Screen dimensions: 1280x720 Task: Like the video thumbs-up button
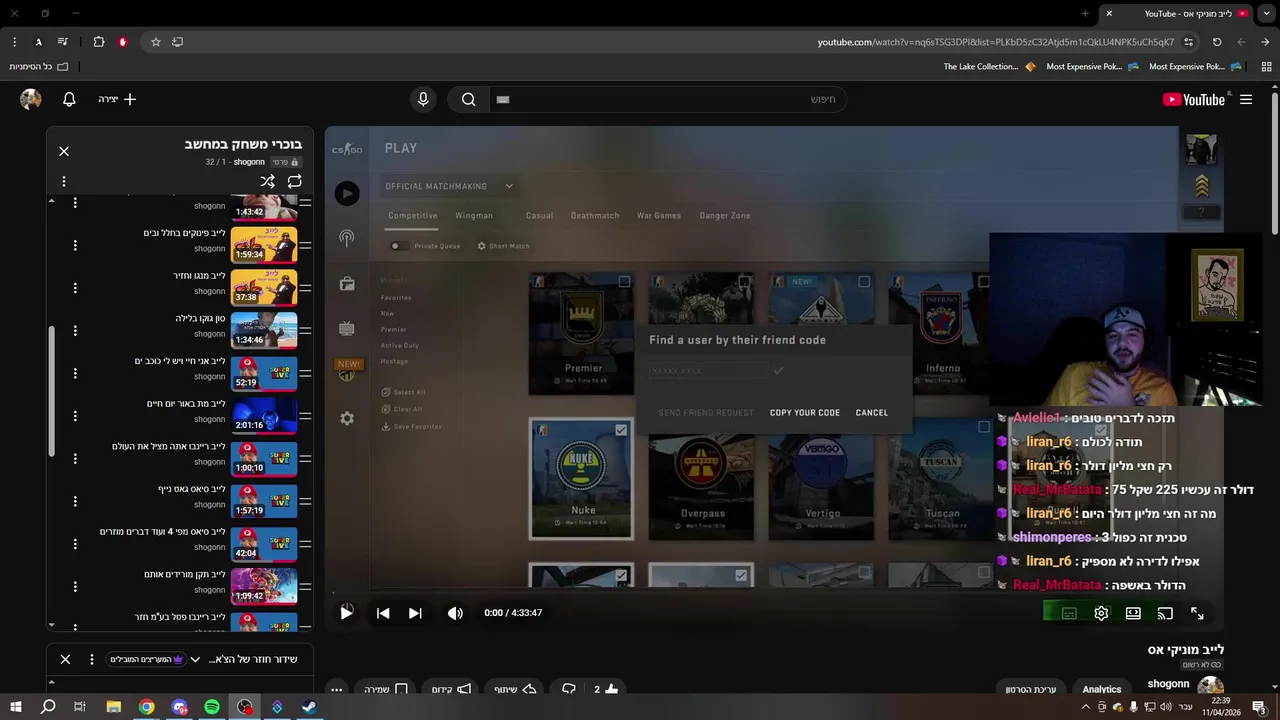605,689
